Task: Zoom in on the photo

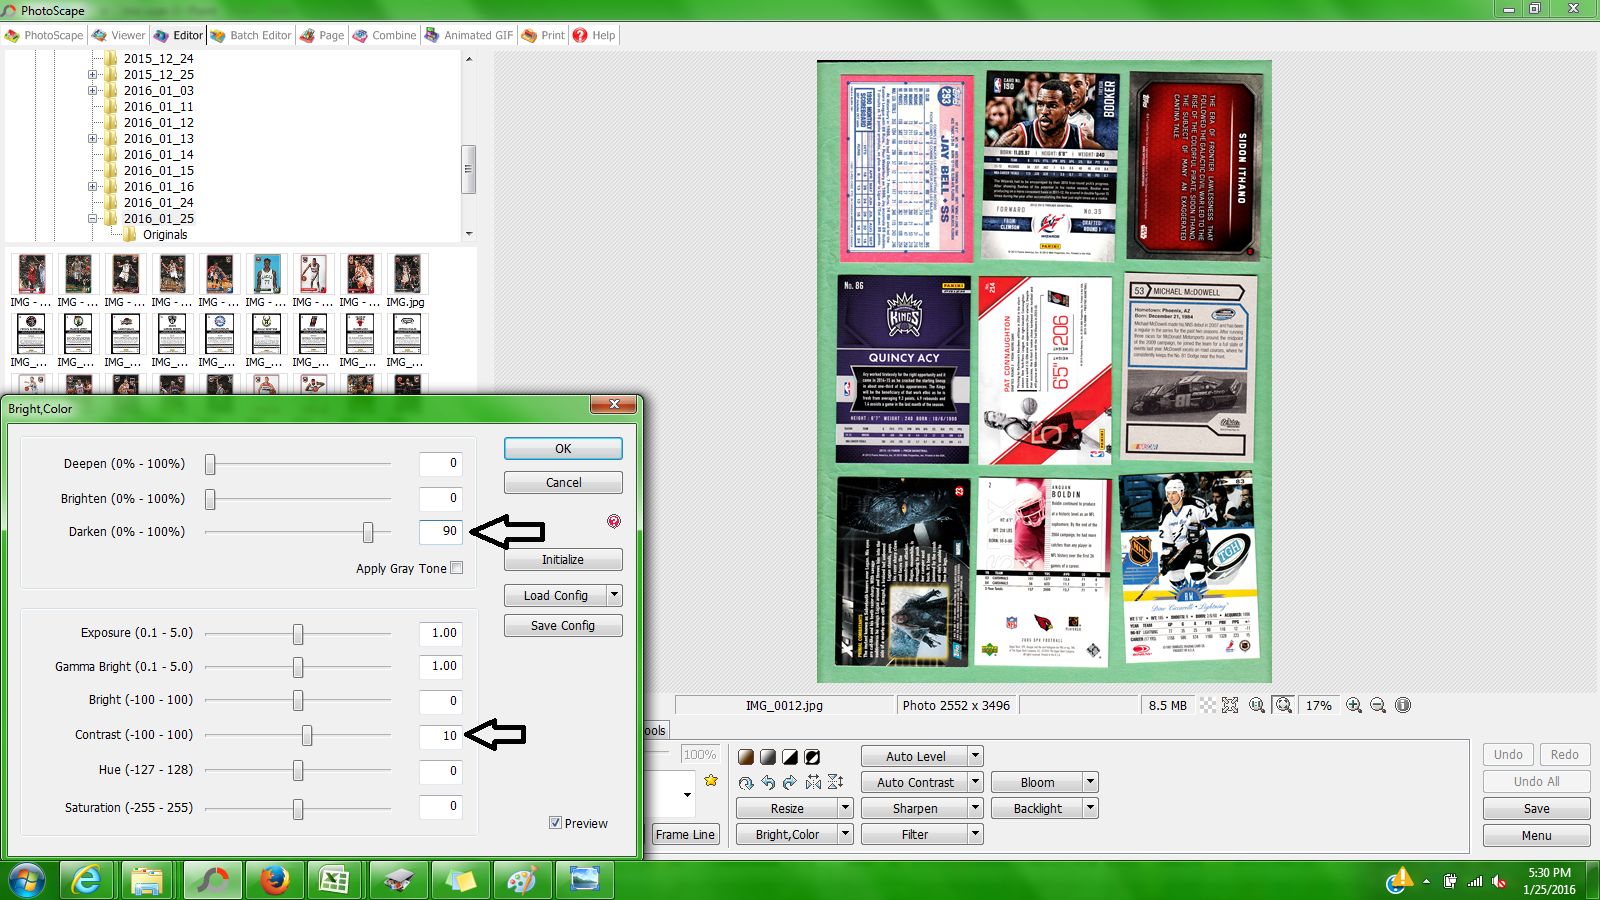Action: click(1354, 705)
